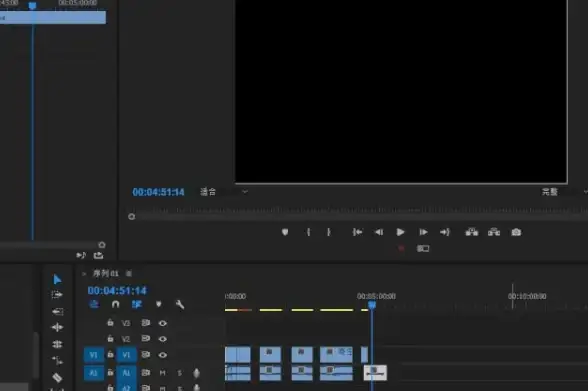Click the Add Marker button in program monitor
Viewport: 588px width, 391px height.
285,232
